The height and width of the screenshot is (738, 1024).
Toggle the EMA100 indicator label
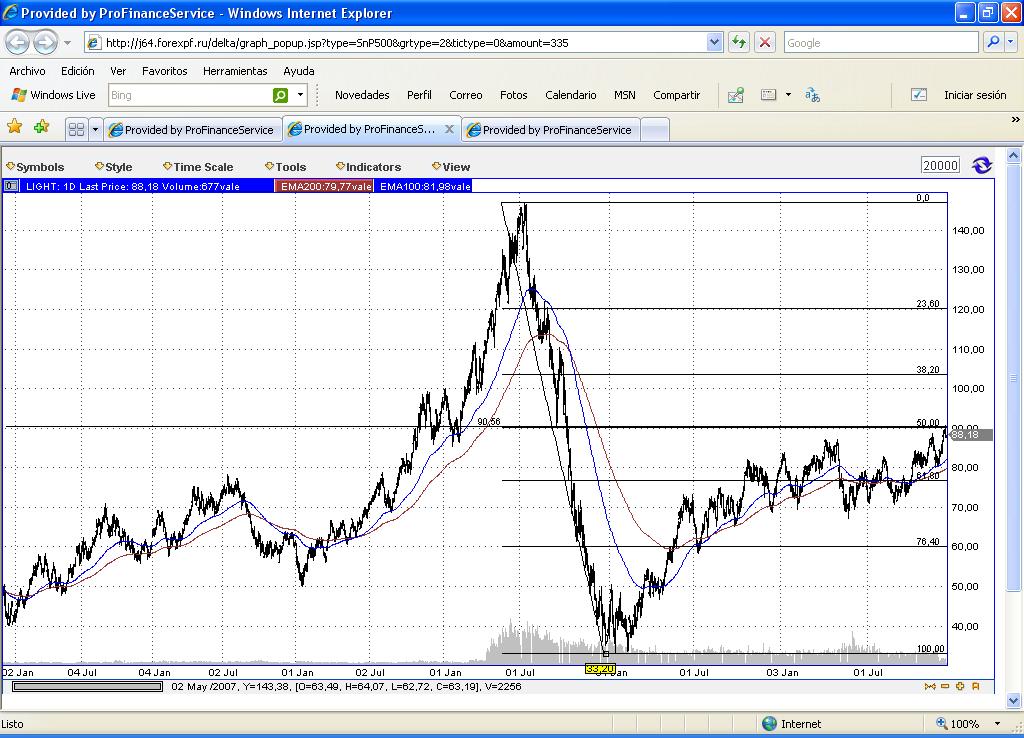pyautogui.click(x=423, y=186)
